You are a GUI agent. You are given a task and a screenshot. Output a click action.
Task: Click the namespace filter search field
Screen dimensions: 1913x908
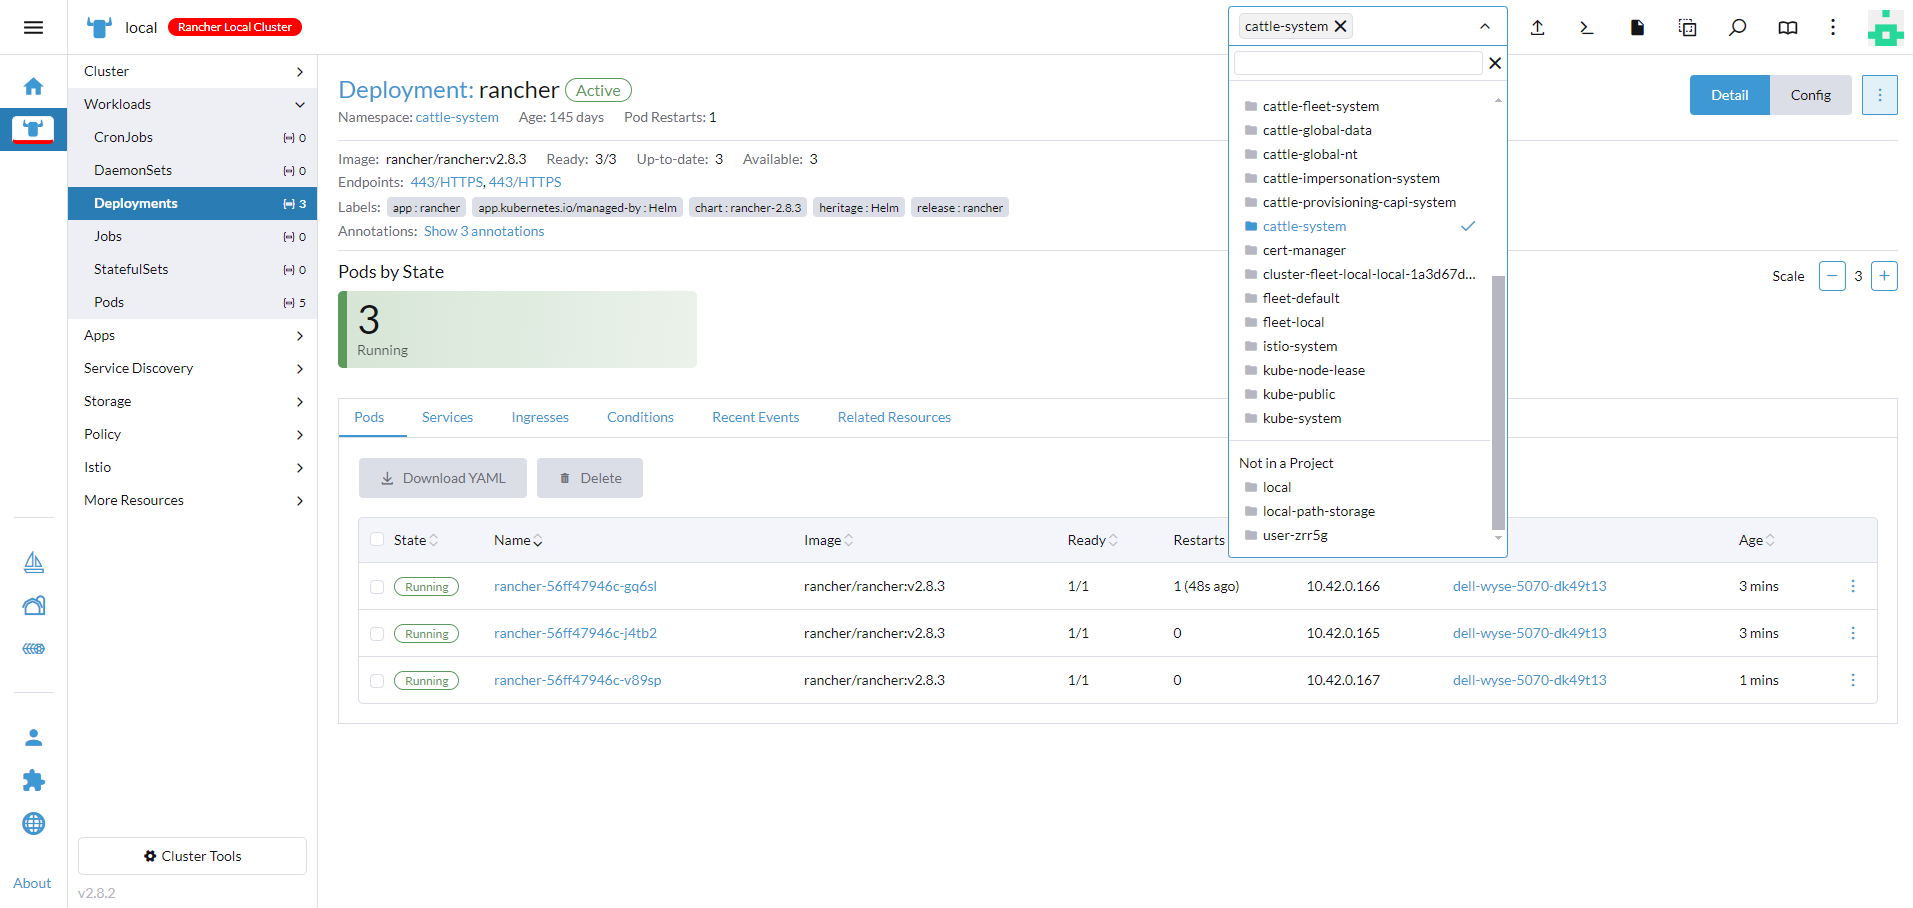click(1357, 63)
